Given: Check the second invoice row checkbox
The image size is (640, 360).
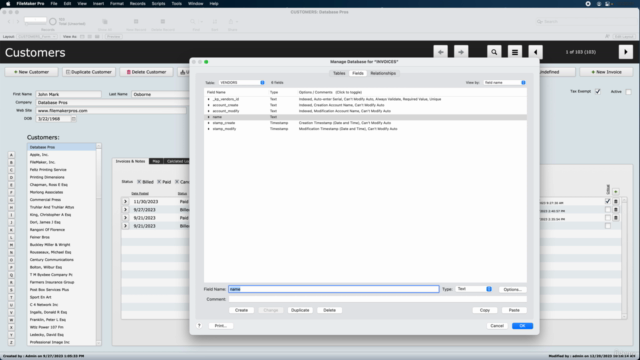Looking at the screenshot, I should pyautogui.click(x=608, y=210).
